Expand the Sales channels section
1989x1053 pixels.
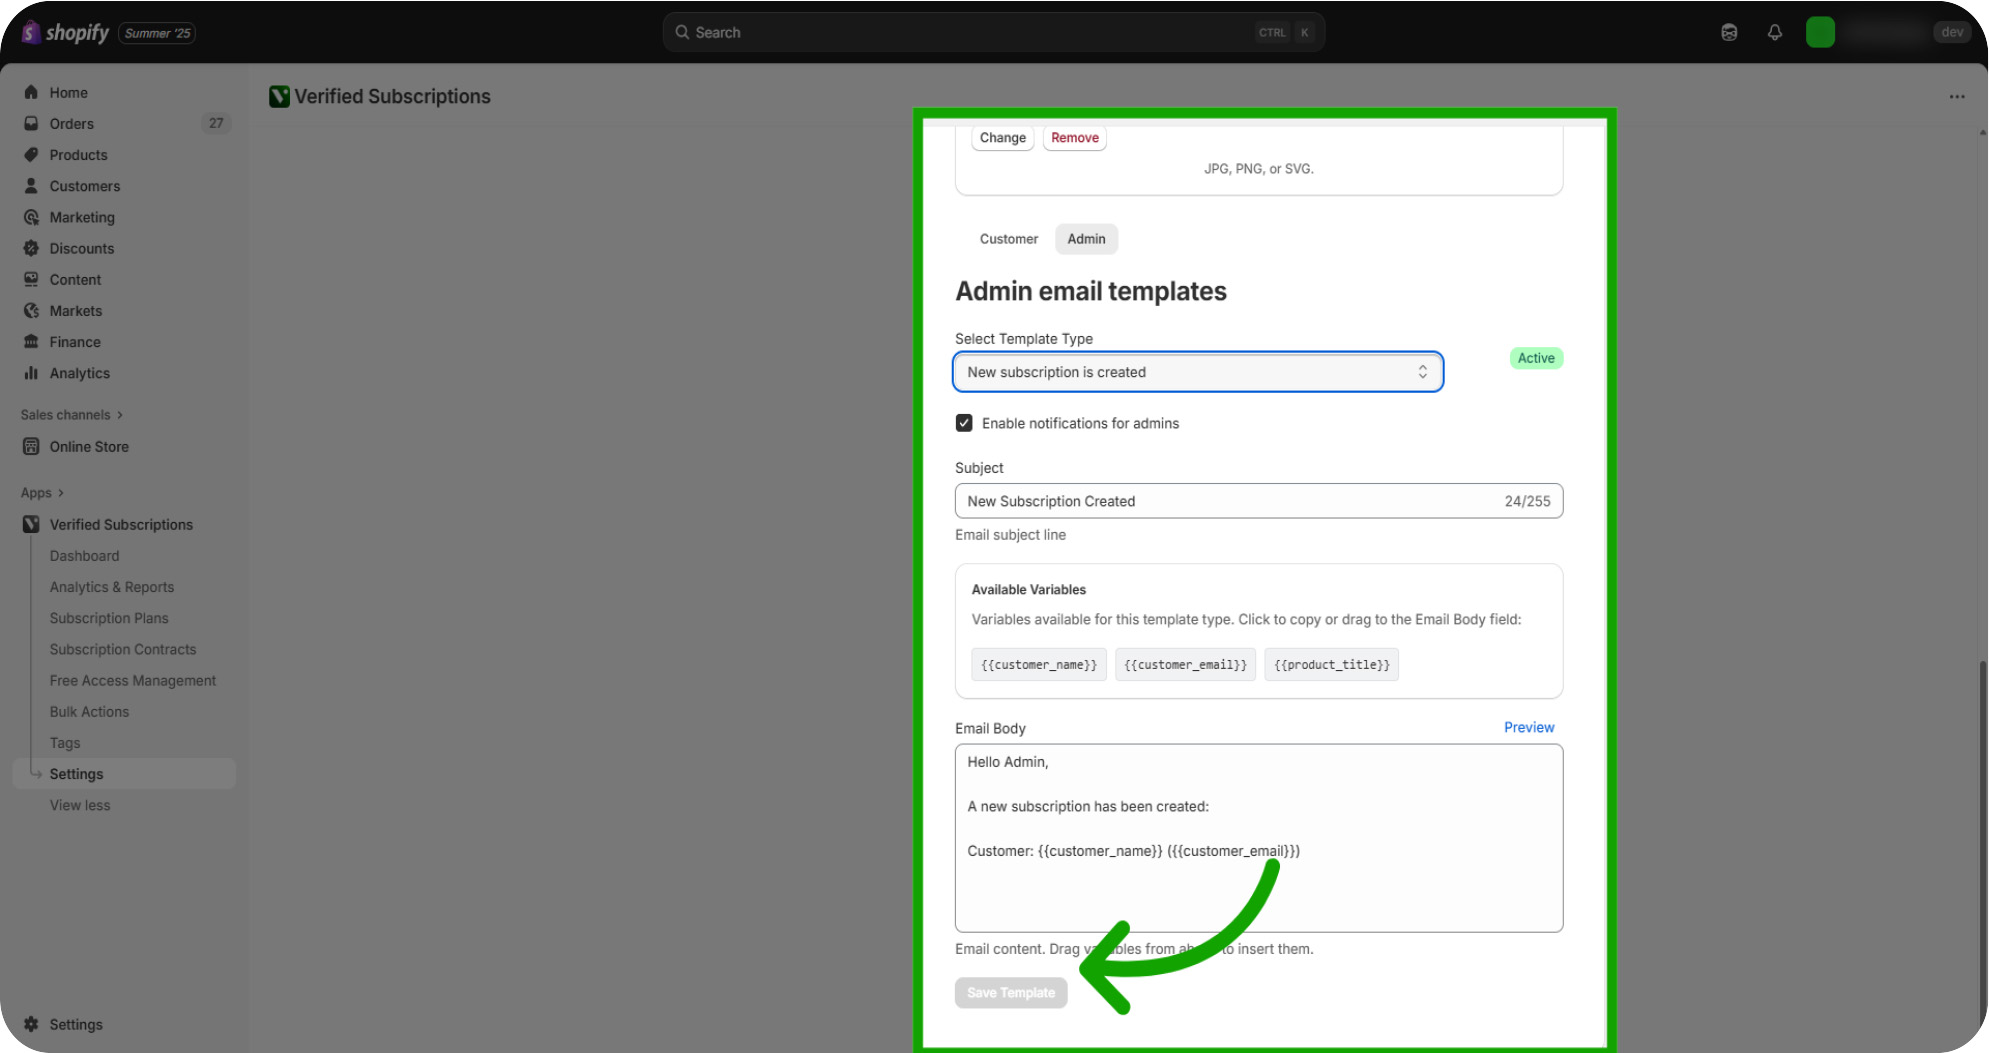pos(72,414)
